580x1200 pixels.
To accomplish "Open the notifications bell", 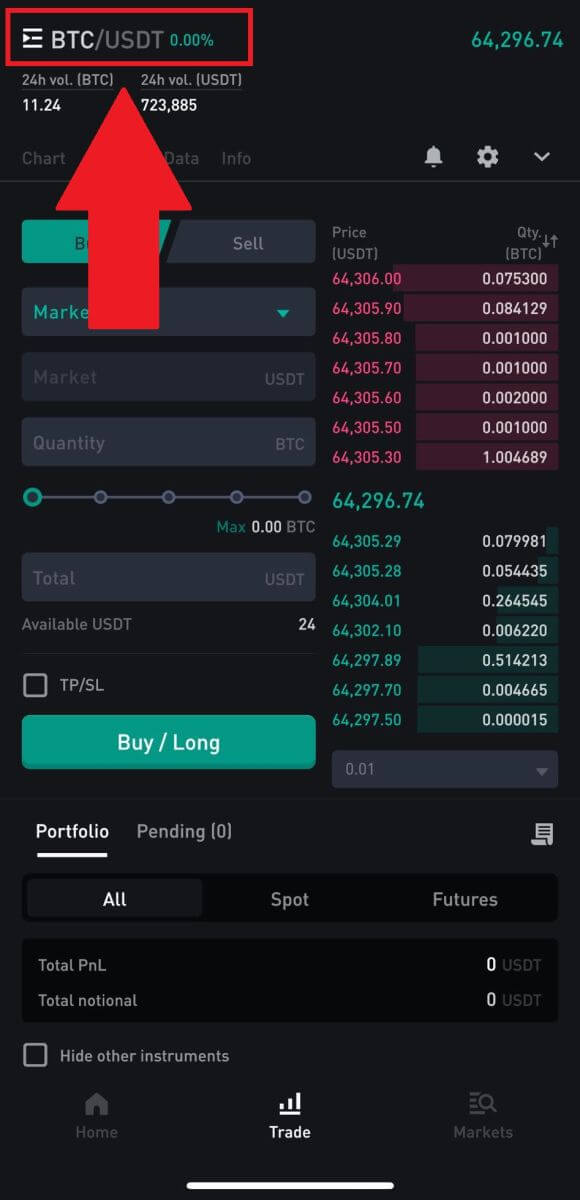I will pos(433,156).
